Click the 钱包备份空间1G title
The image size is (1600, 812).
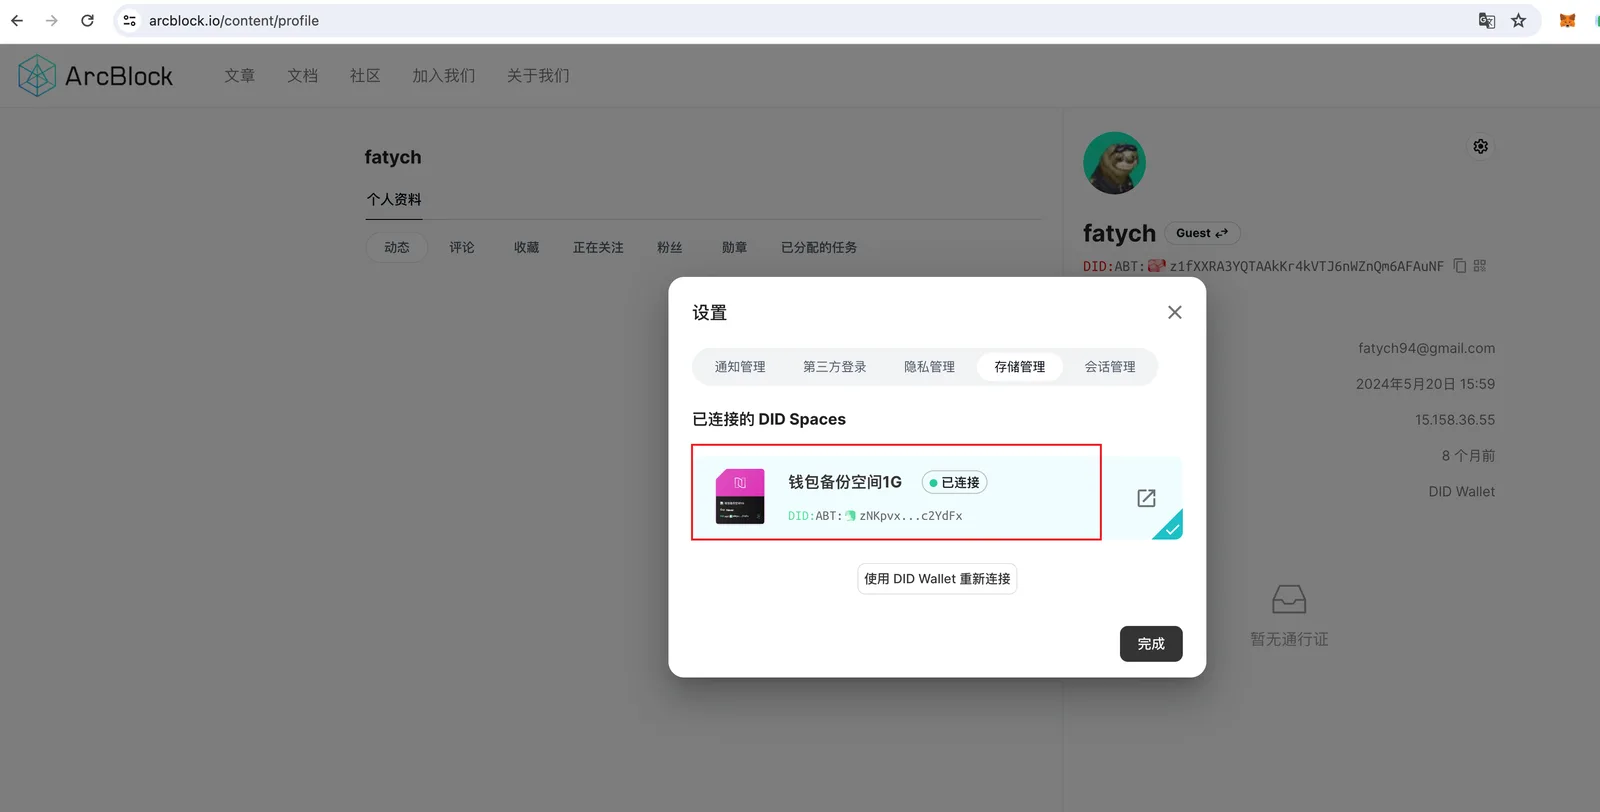click(845, 482)
